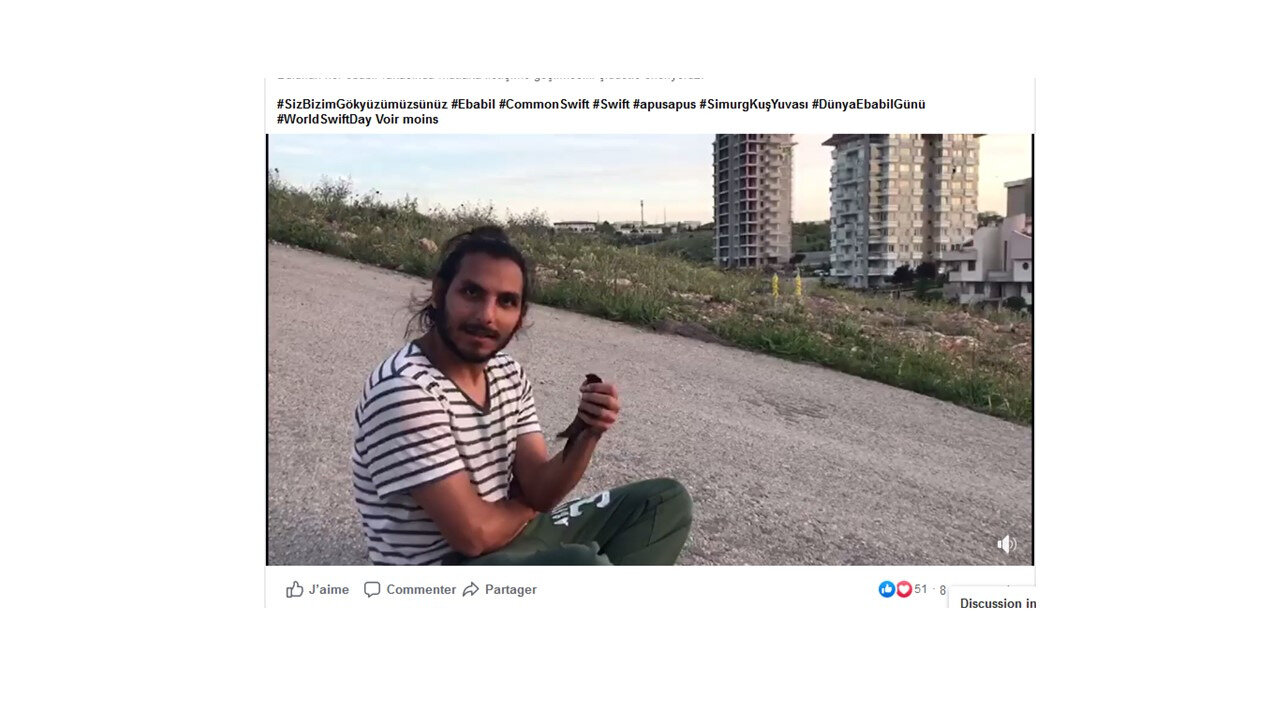Open hashtag #CommonSwift
The height and width of the screenshot is (720, 1280).
[x=544, y=104]
